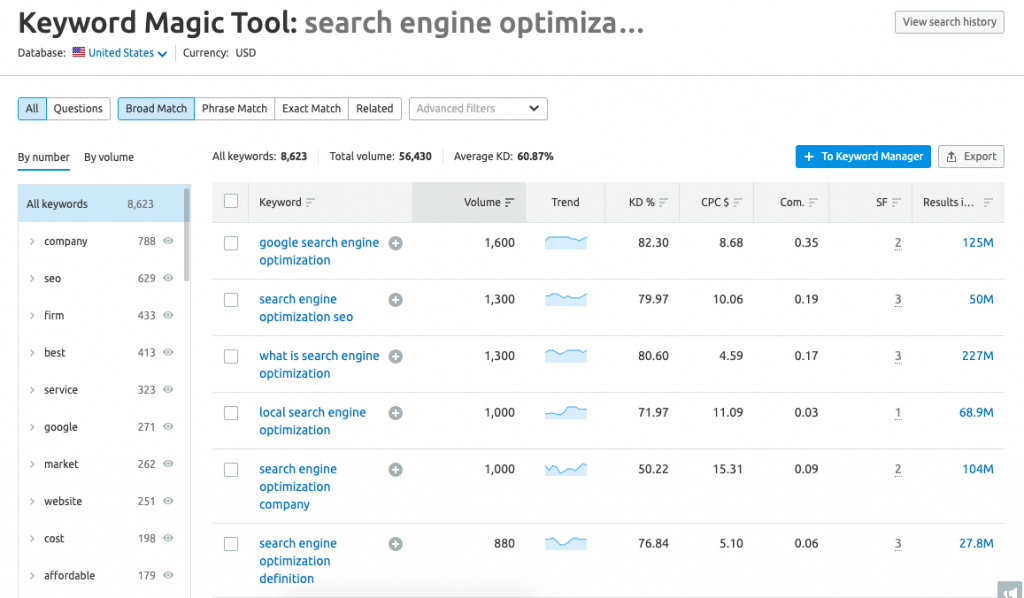This screenshot has width=1024, height=598.
Task: Switch to By volume grouping
Action: [x=109, y=157]
